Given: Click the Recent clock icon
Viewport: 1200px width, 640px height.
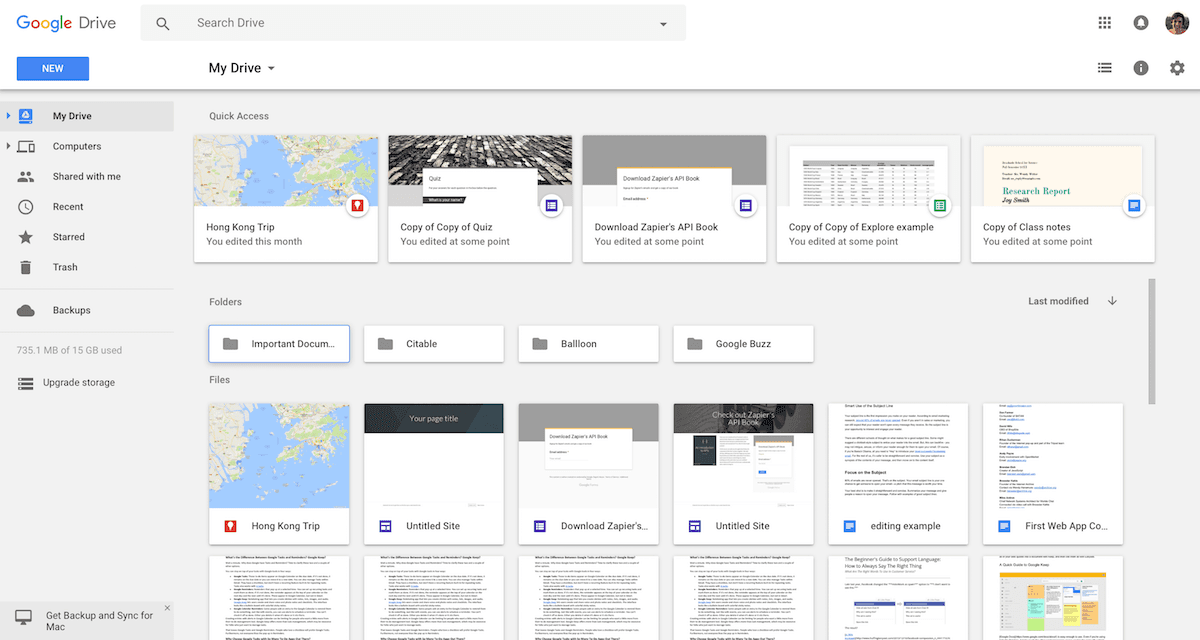Looking at the screenshot, I should click(27, 207).
